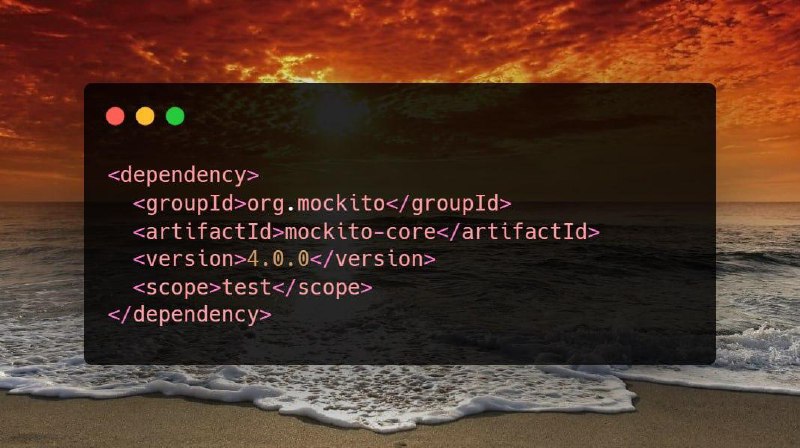
Task: Click the org.mockito group value
Action: coord(316,204)
